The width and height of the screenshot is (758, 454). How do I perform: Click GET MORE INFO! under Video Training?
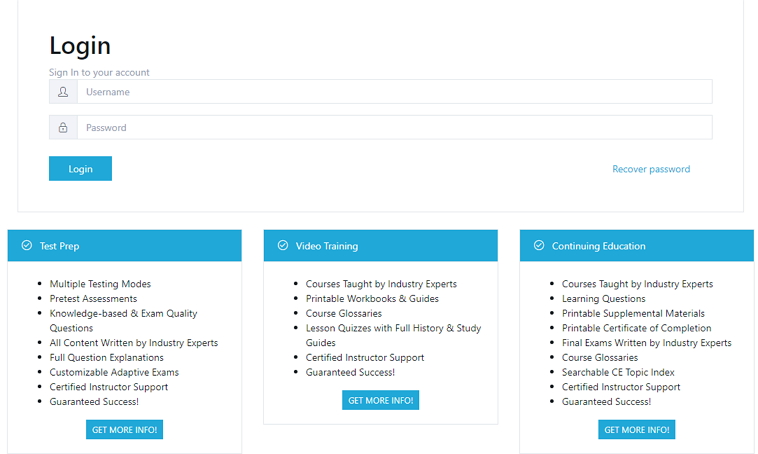tap(380, 400)
